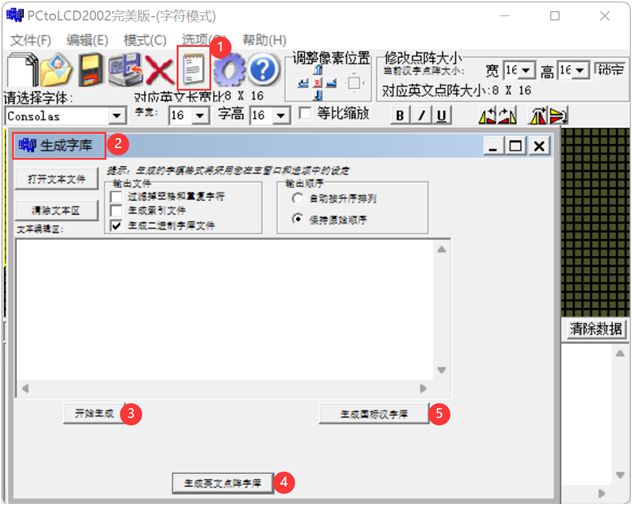Shift pixels left with the left arrow

[x=303, y=83]
